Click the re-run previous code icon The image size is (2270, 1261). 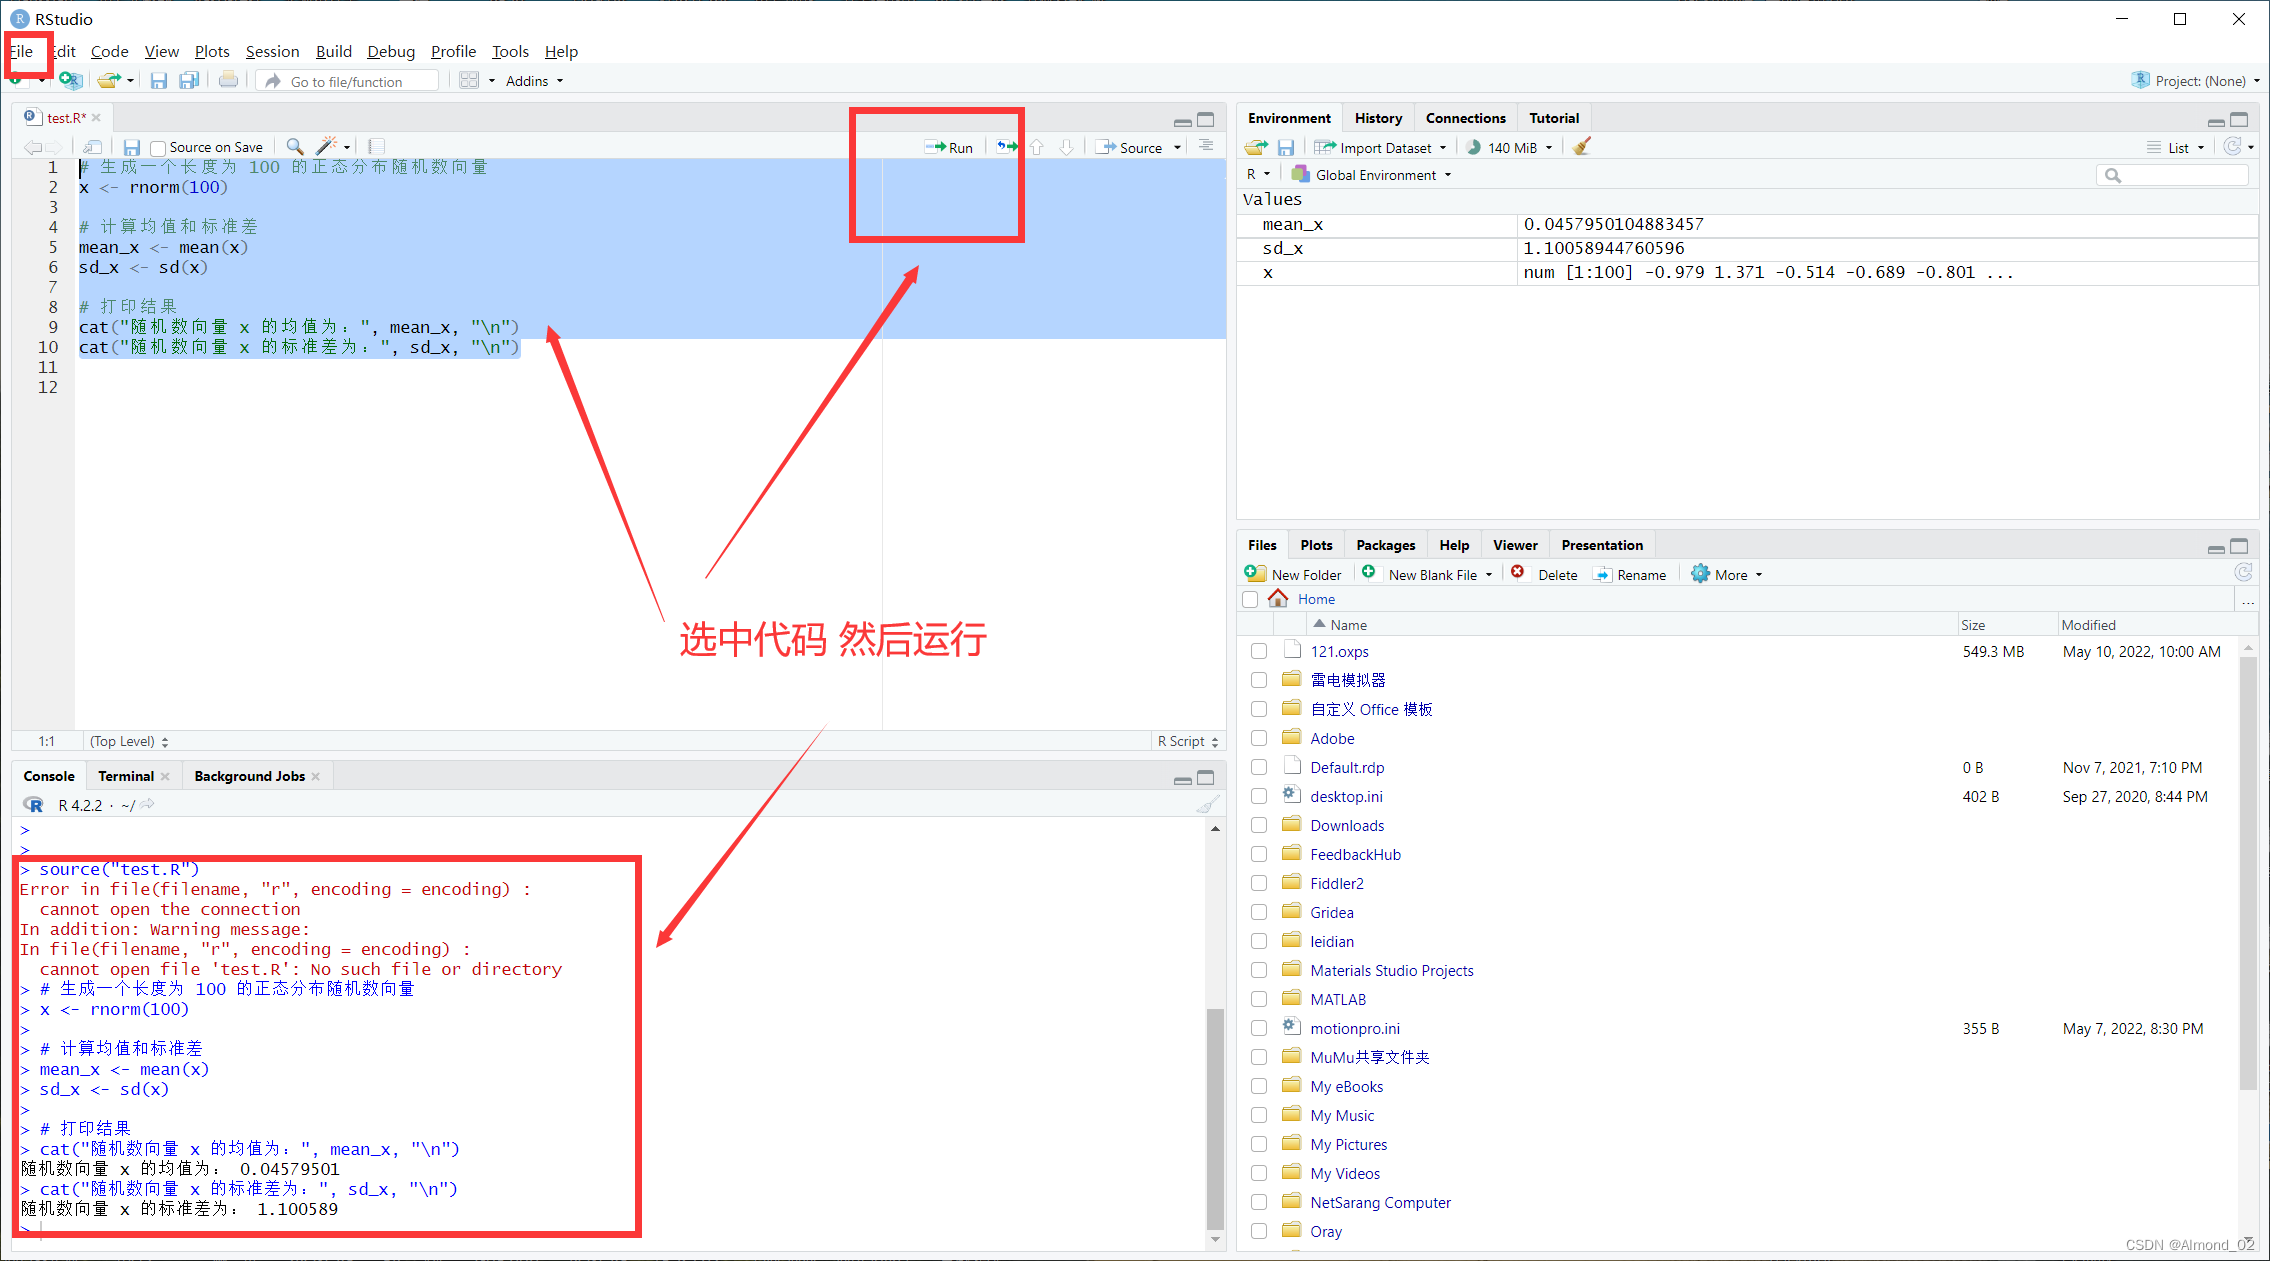click(x=1006, y=147)
